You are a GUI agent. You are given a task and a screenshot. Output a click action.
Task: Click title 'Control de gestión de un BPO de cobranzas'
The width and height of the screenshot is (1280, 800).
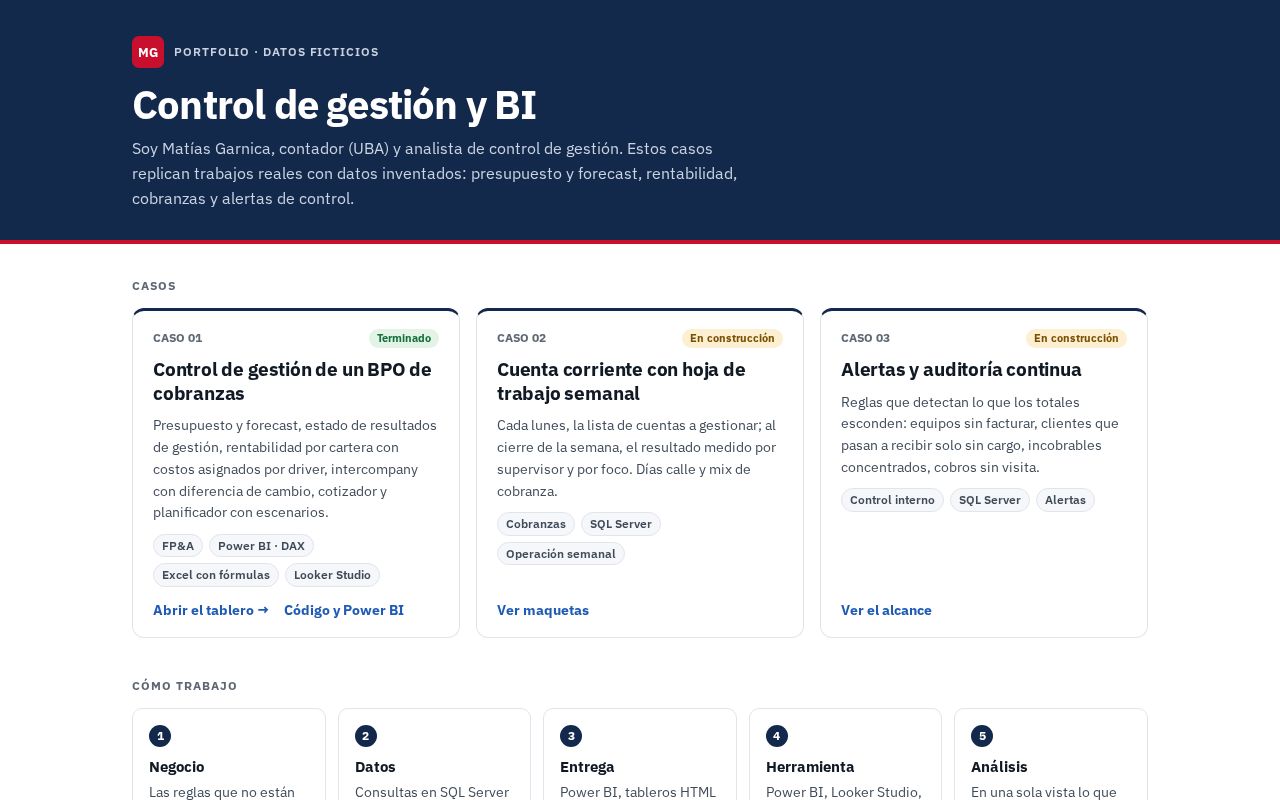point(292,381)
